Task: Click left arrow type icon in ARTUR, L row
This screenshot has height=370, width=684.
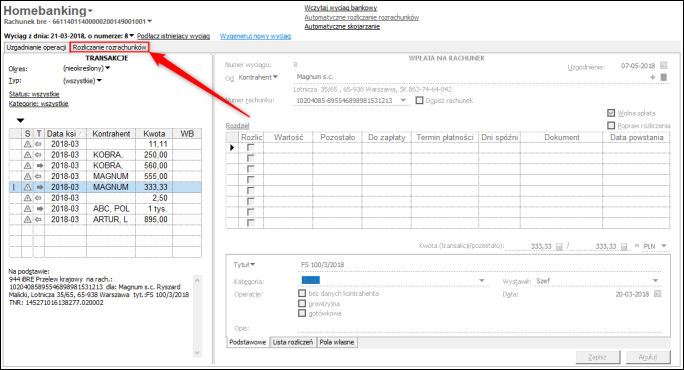Action: 38,219
